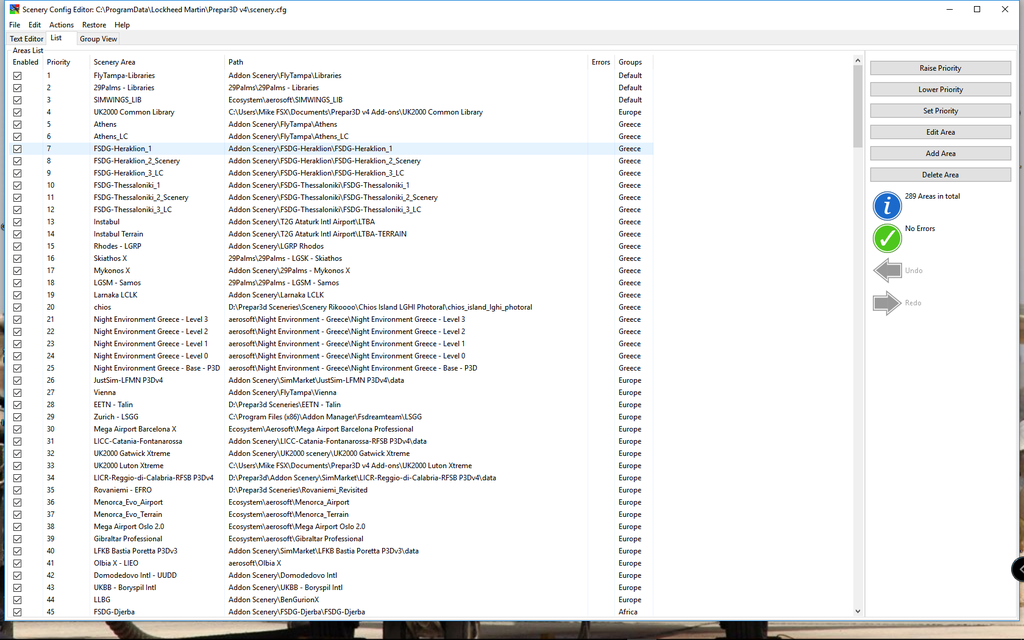Click the Add Area button
The height and width of the screenshot is (640, 1024).
pos(940,153)
